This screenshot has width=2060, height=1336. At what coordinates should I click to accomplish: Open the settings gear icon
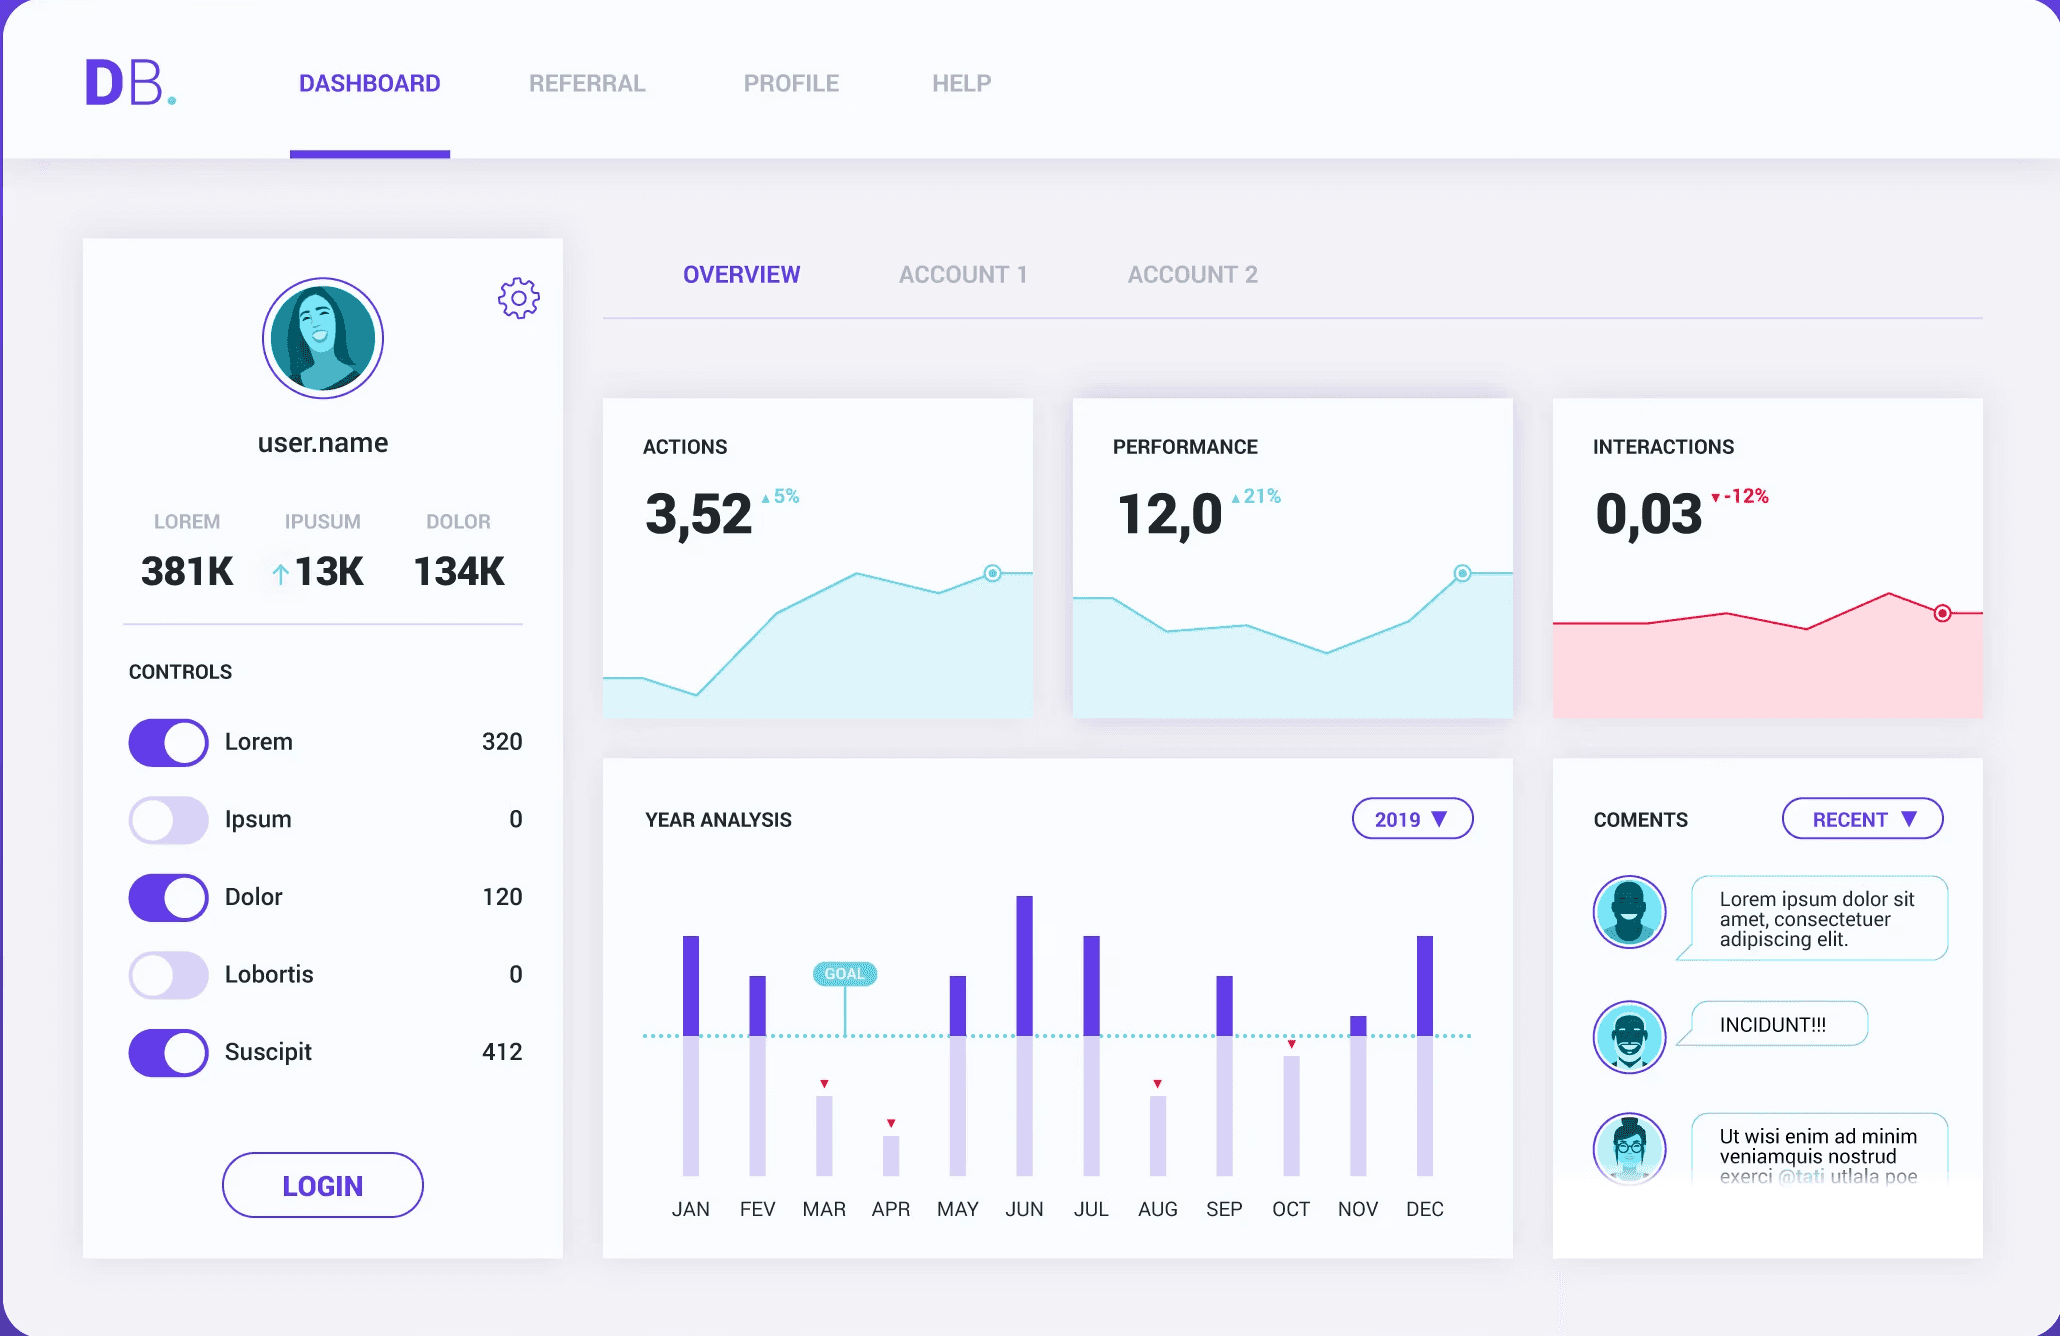(519, 298)
